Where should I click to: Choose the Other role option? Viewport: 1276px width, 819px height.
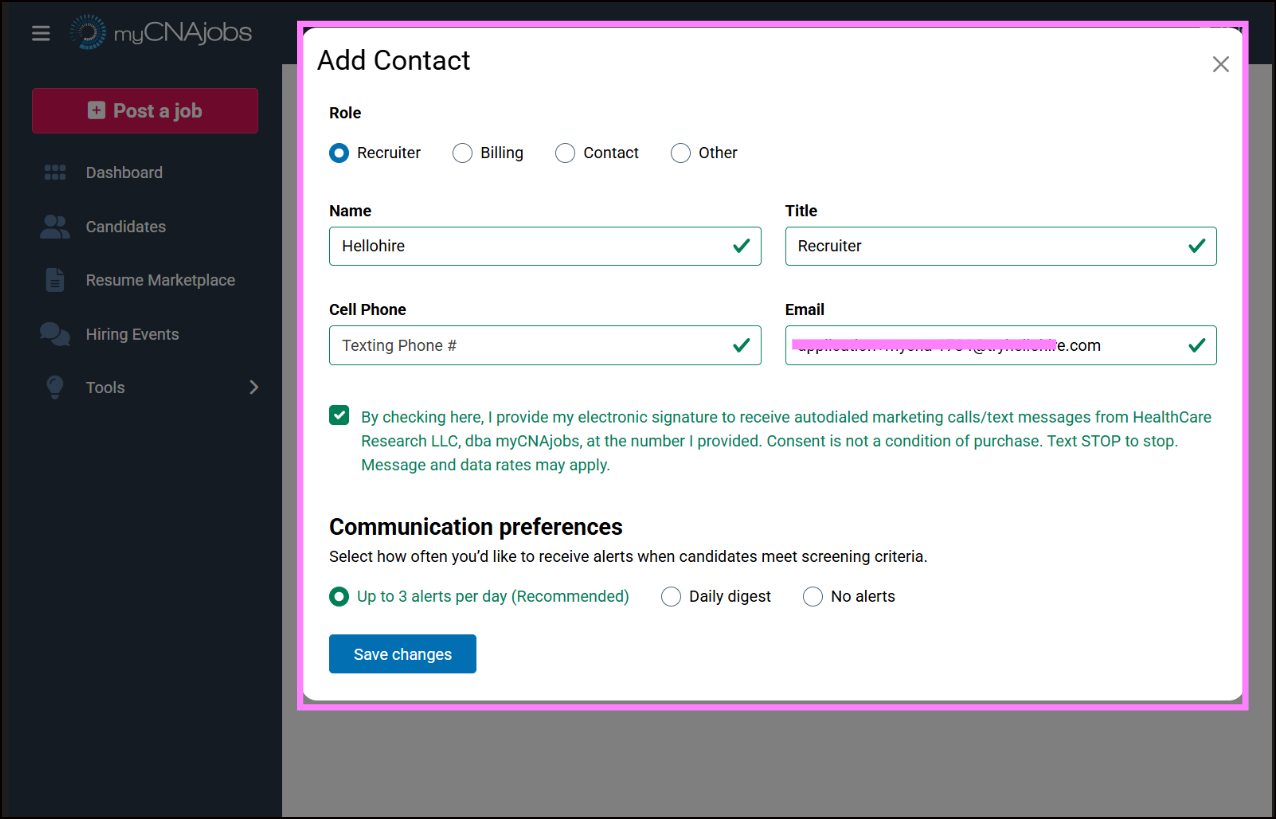tap(680, 153)
